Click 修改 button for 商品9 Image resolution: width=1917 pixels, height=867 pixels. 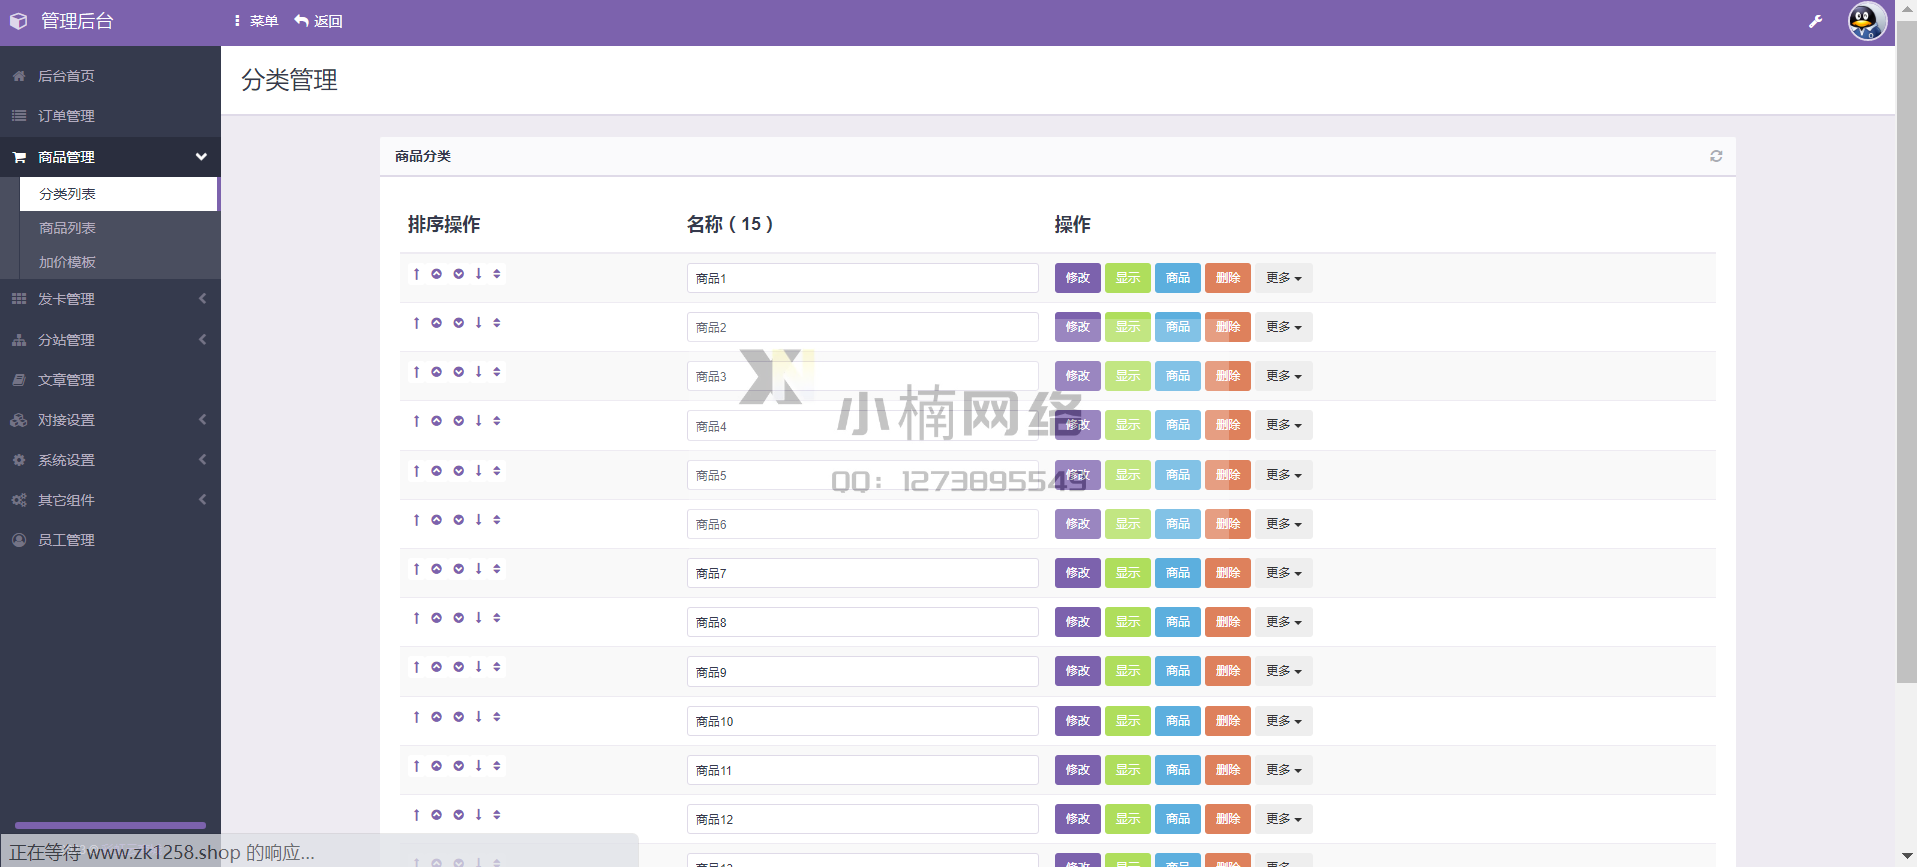pos(1078,671)
